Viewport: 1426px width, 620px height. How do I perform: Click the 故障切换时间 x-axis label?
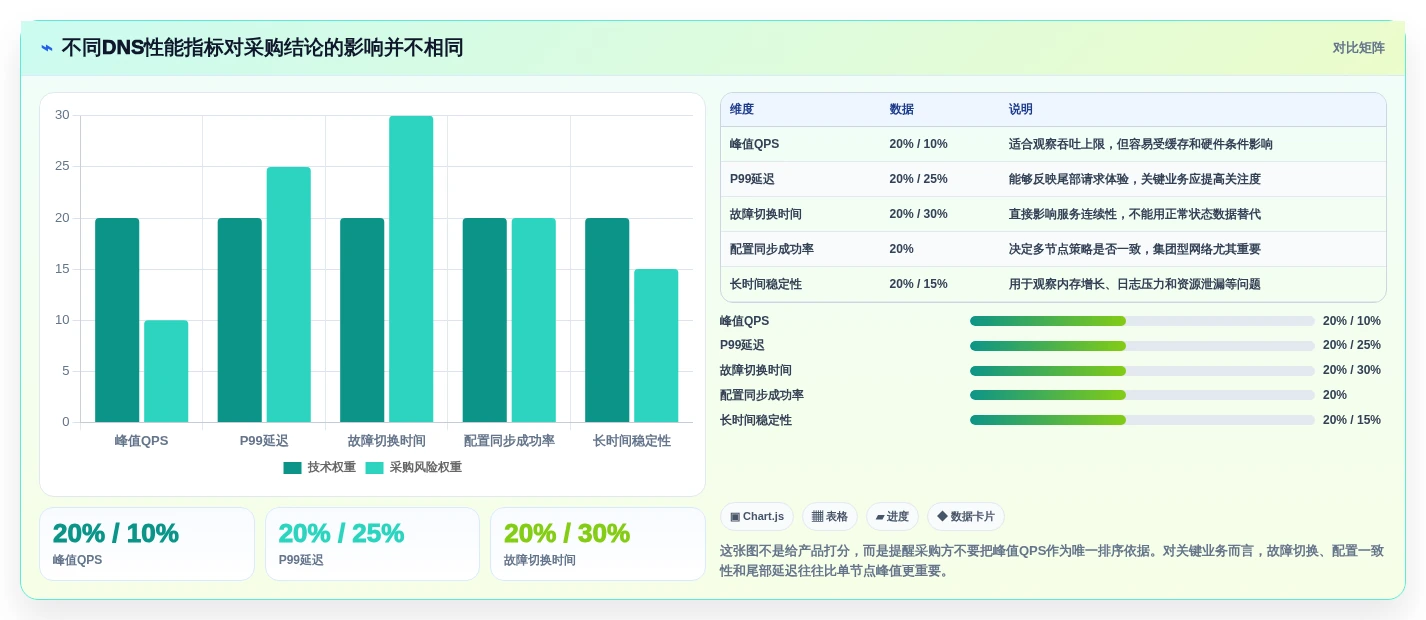(386, 441)
